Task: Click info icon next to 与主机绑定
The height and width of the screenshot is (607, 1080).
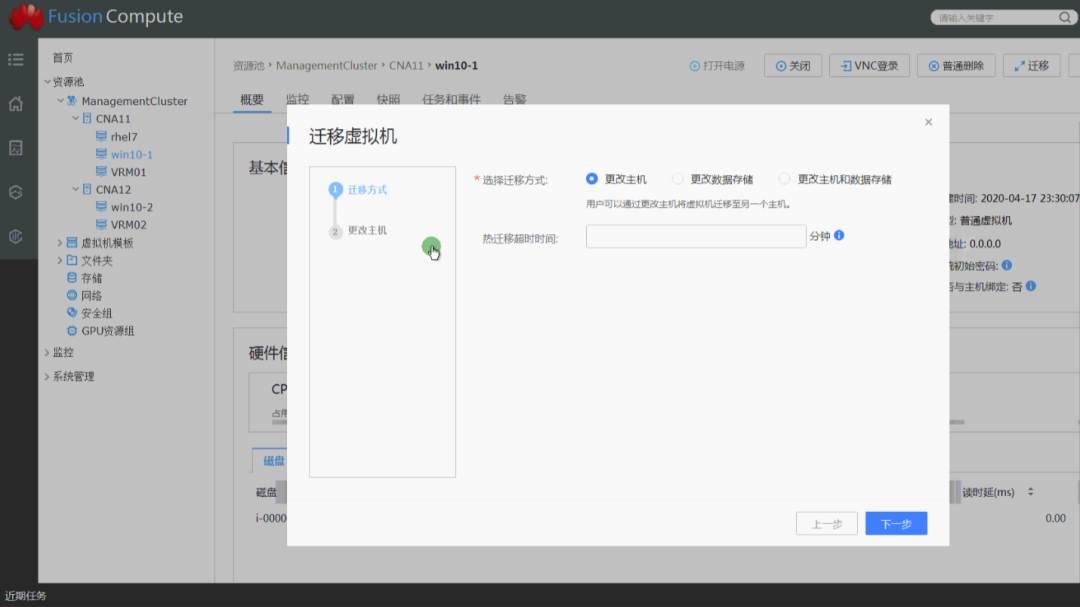Action: click(x=1031, y=286)
